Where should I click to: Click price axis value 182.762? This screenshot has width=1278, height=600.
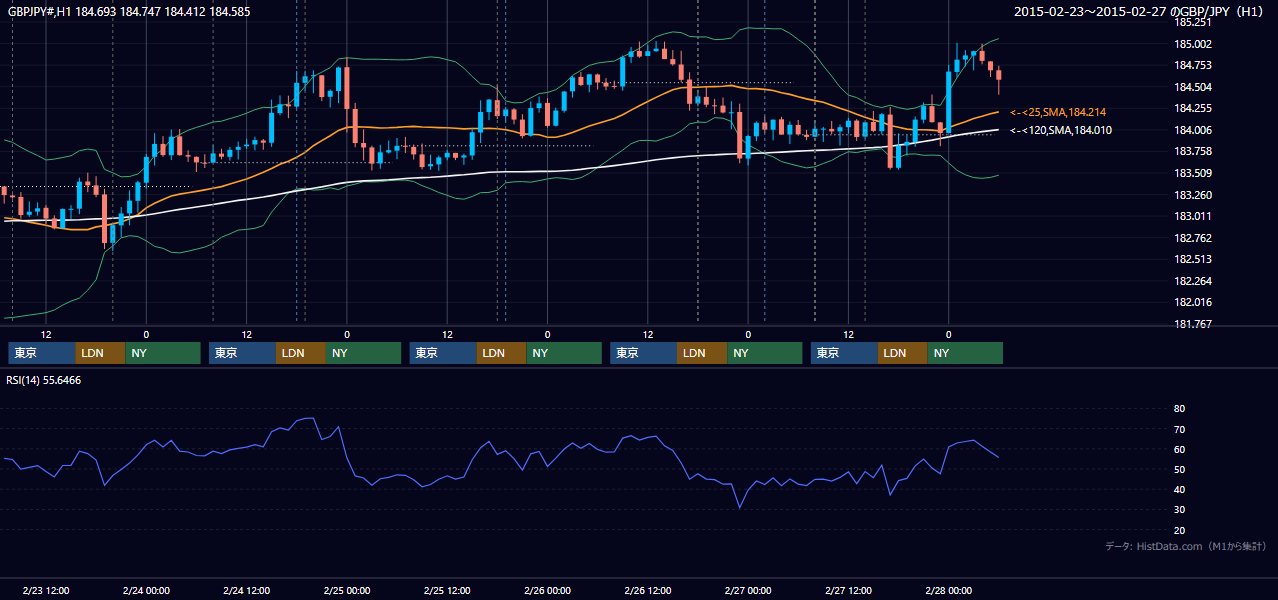[x=1193, y=238]
